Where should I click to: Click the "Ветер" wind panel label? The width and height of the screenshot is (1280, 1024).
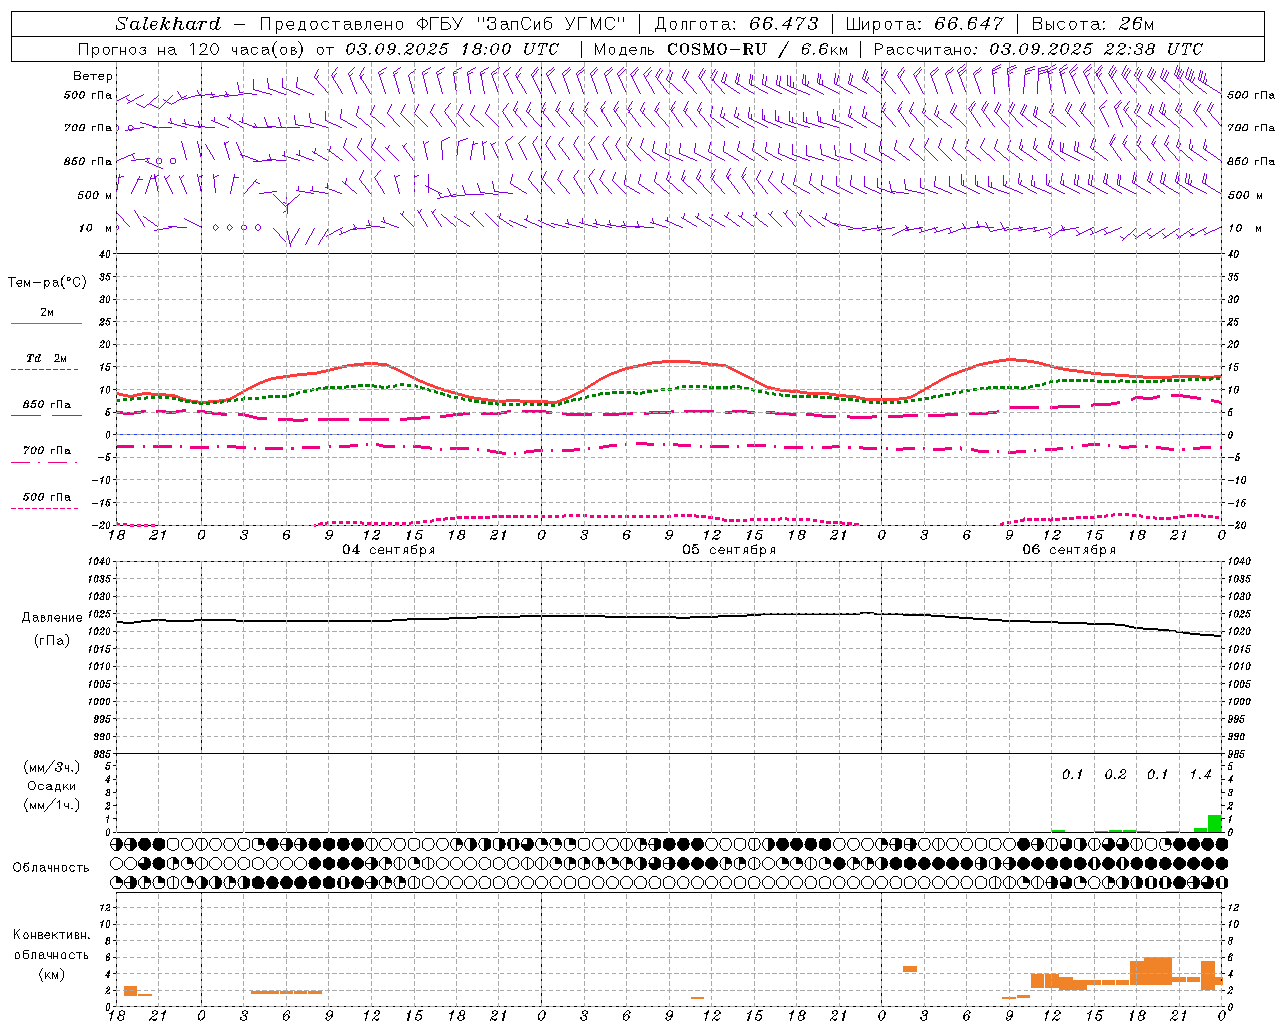(x=93, y=76)
